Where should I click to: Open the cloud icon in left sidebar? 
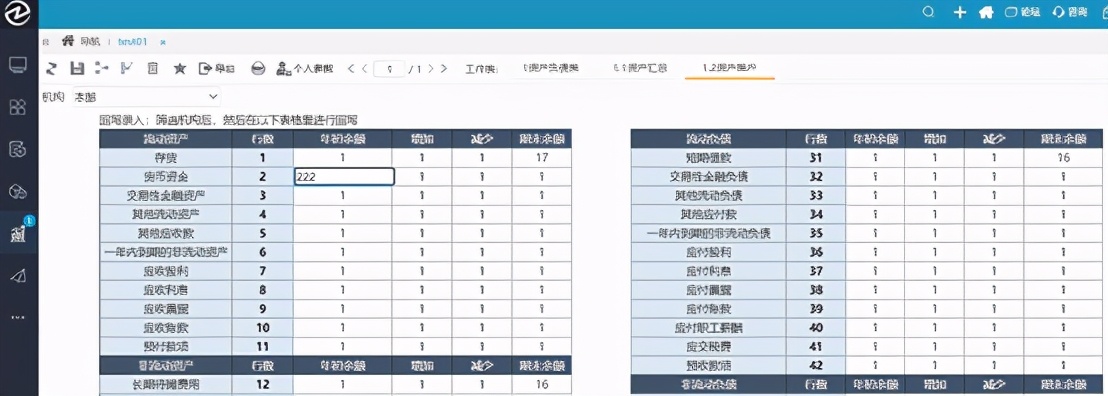click(x=18, y=191)
